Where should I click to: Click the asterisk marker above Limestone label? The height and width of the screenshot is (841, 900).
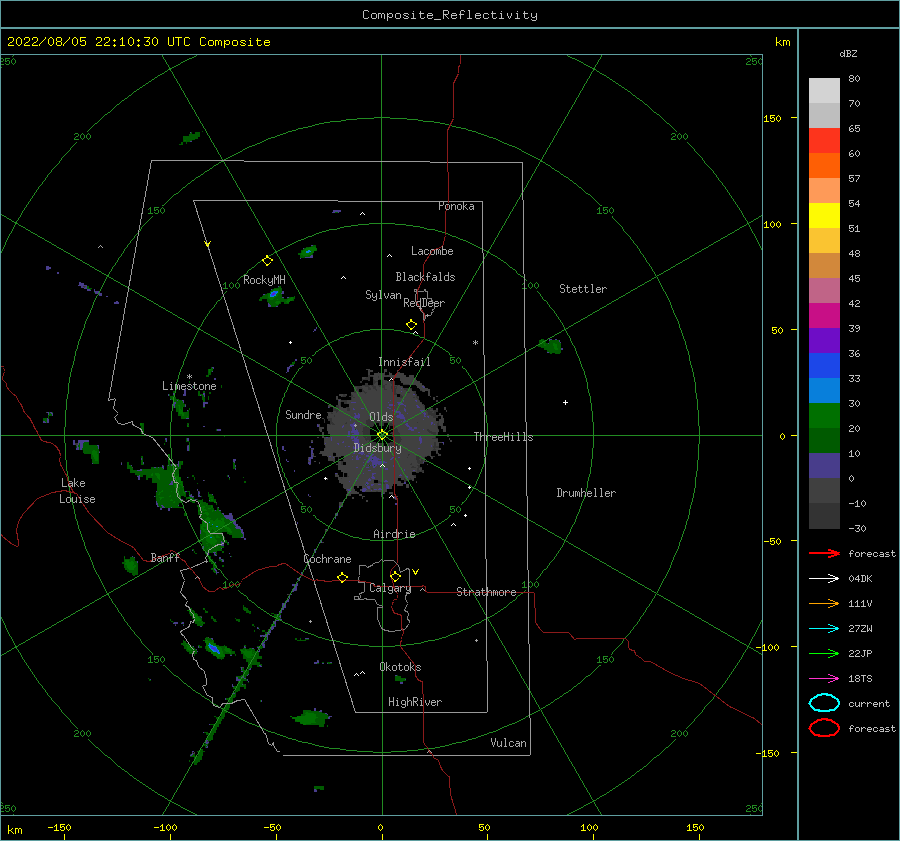(x=189, y=377)
